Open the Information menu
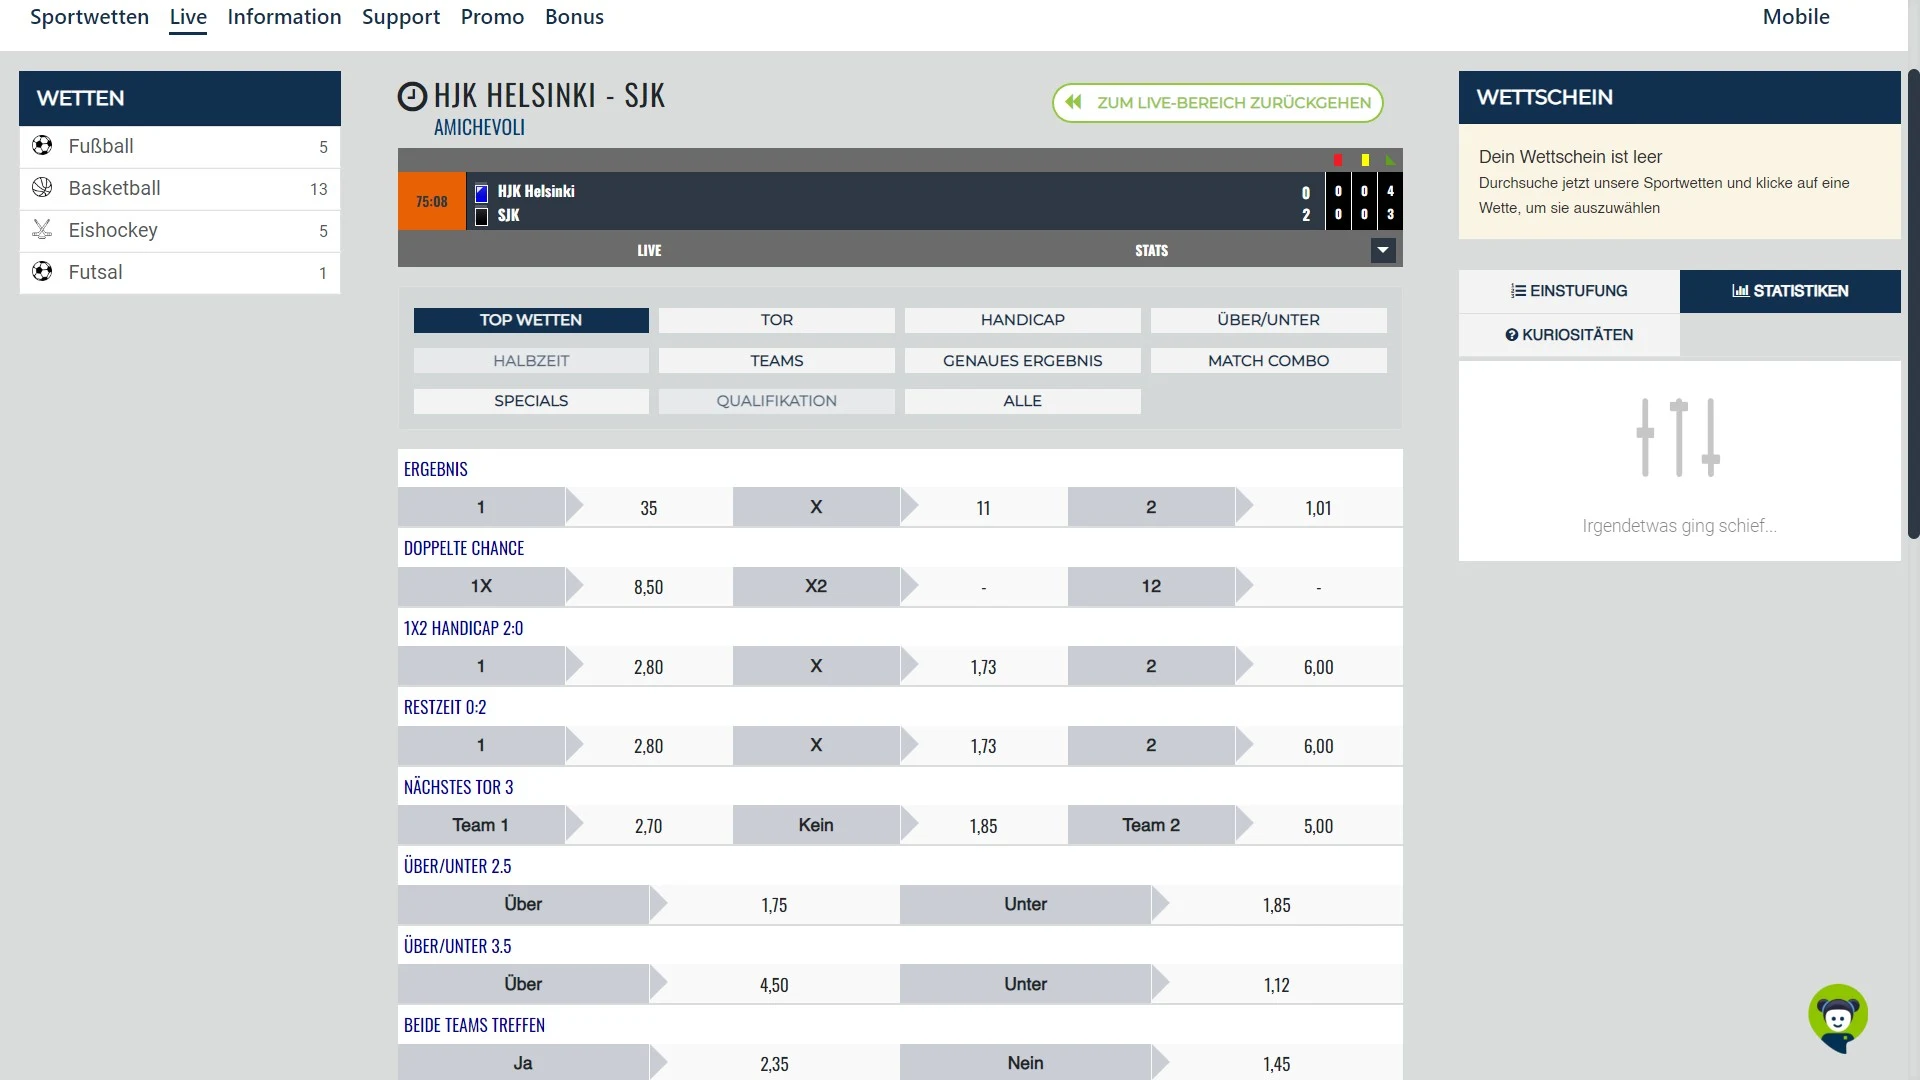The image size is (1920, 1080). 284,17
